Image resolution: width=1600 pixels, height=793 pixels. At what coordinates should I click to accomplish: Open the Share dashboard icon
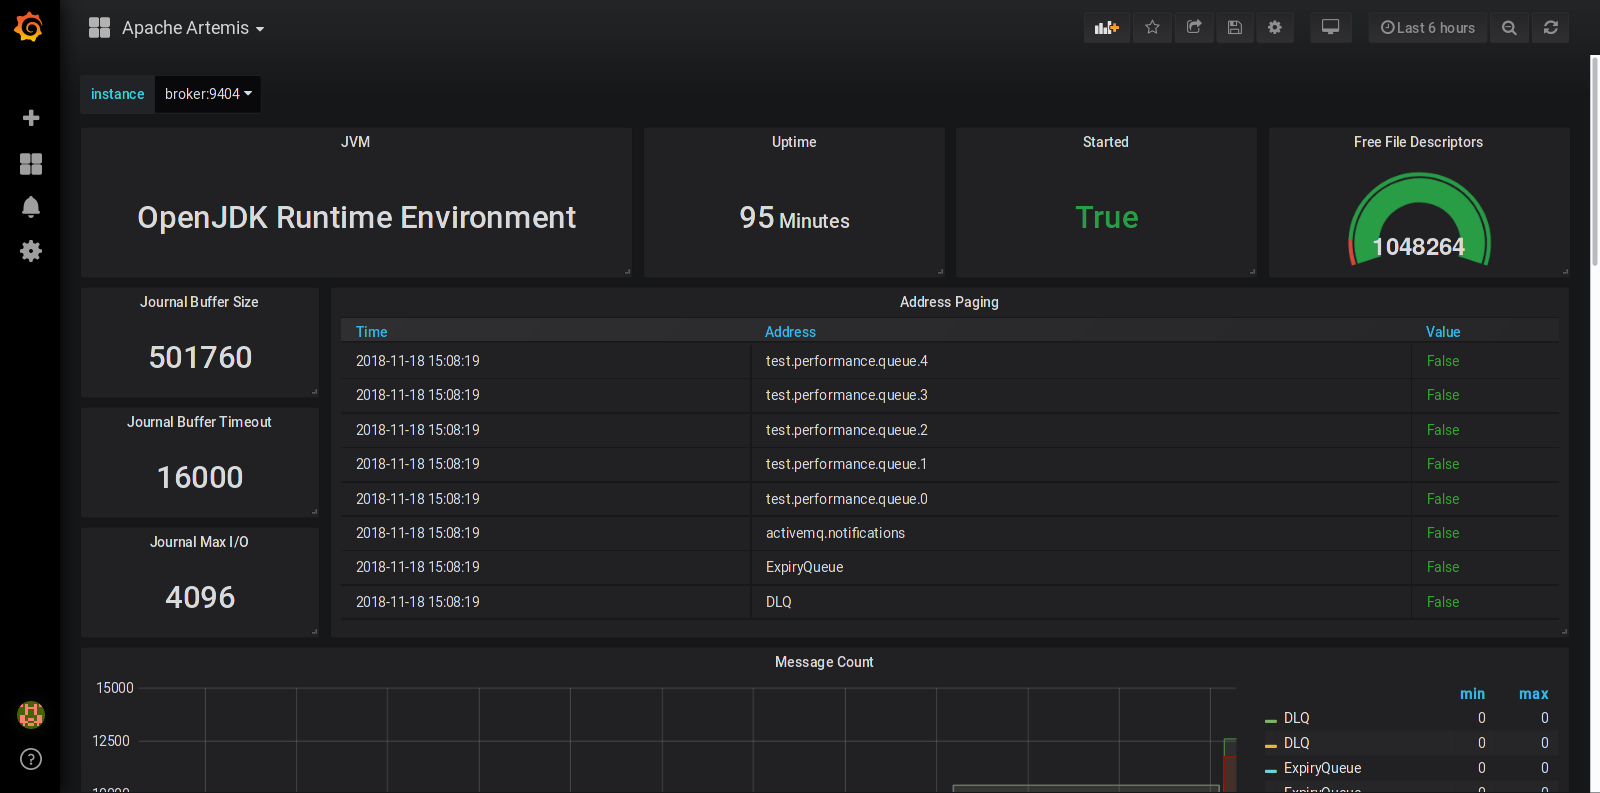1194,28
